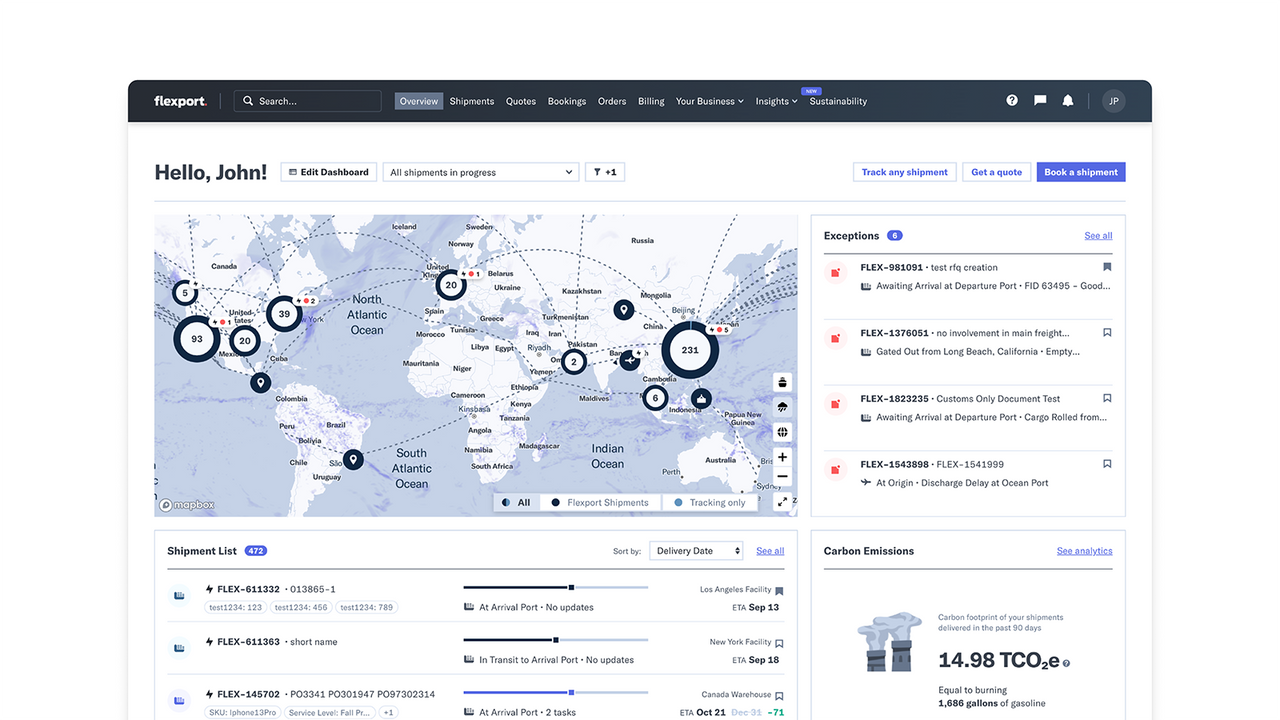Toggle bookmark on shipment FLEX-145702
The height and width of the screenshot is (720, 1280).
tap(779, 696)
